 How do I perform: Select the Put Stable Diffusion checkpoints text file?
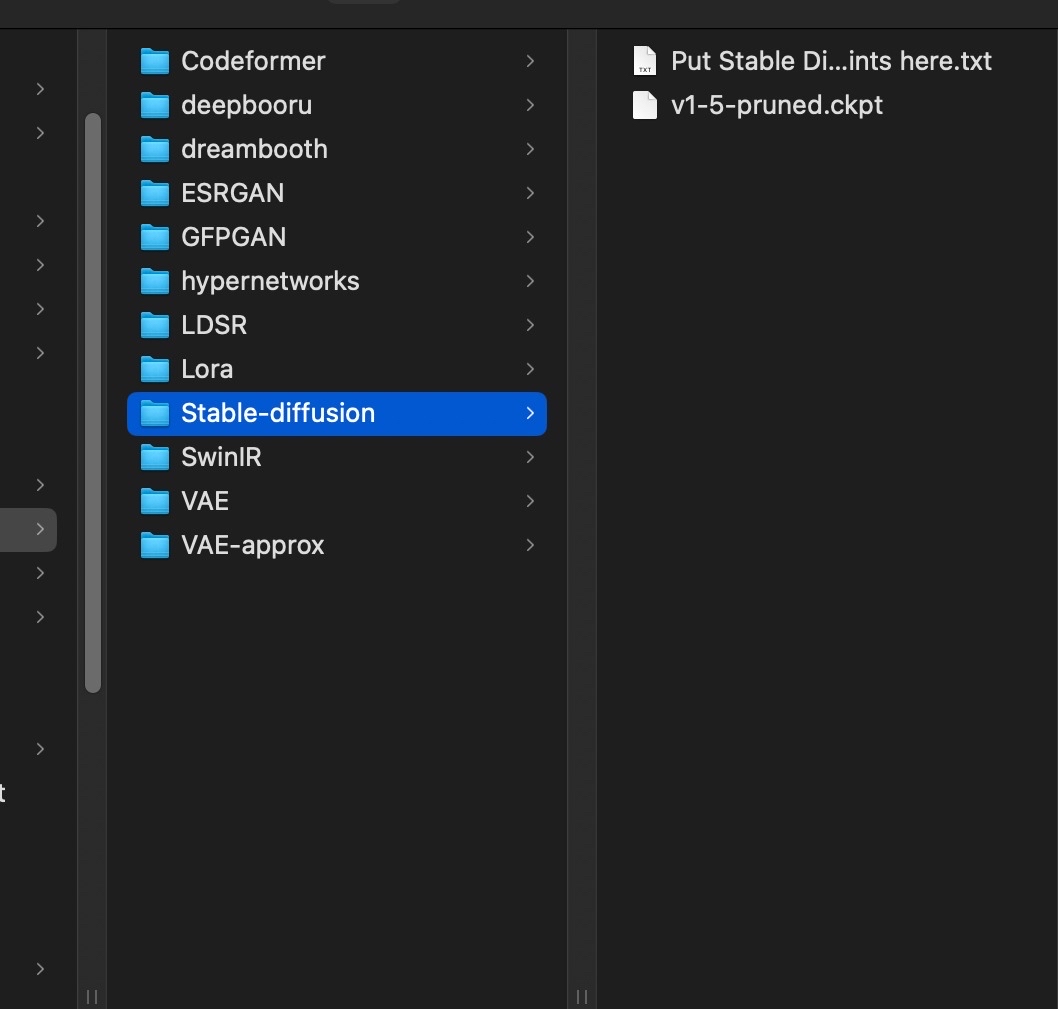(831, 62)
